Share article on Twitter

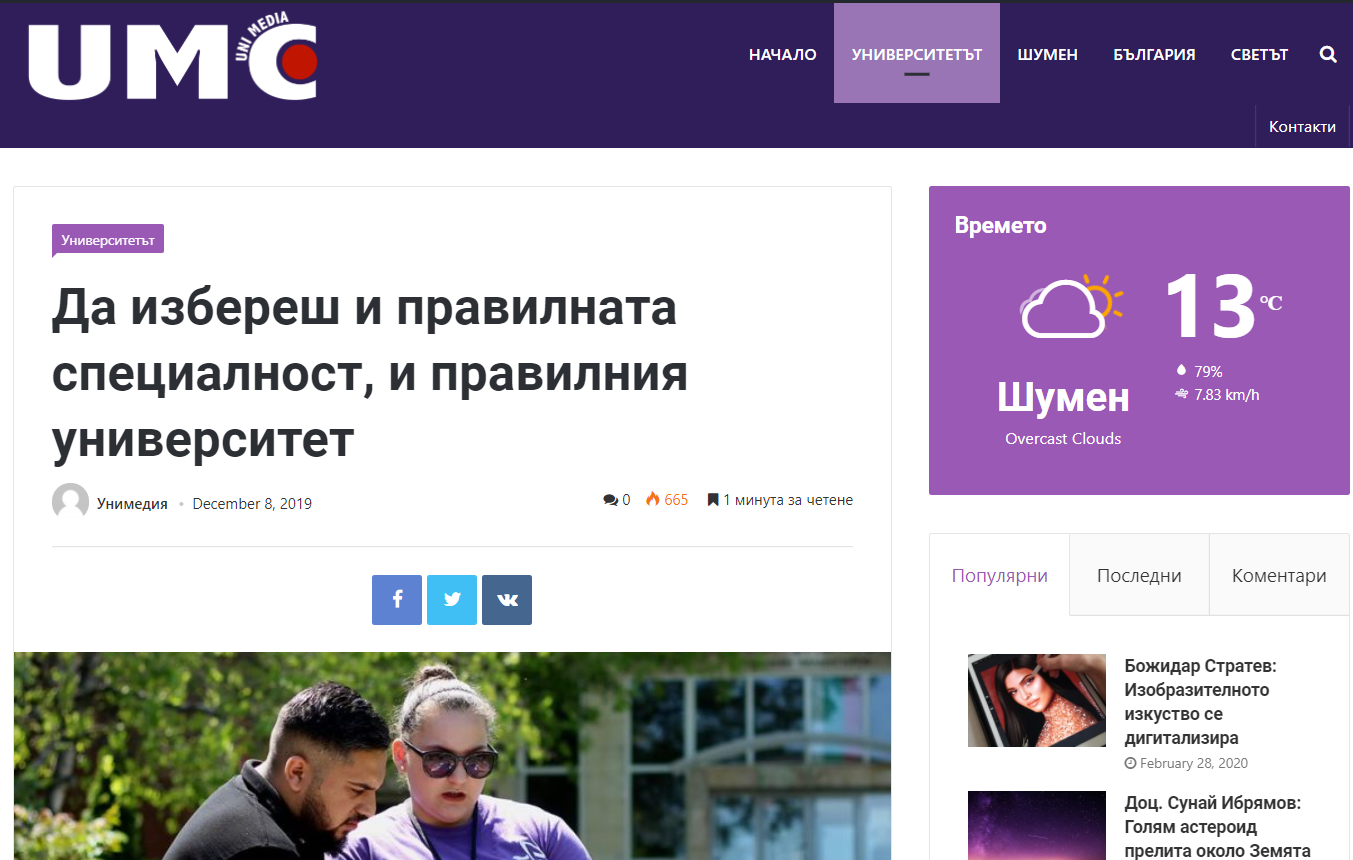(452, 600)
